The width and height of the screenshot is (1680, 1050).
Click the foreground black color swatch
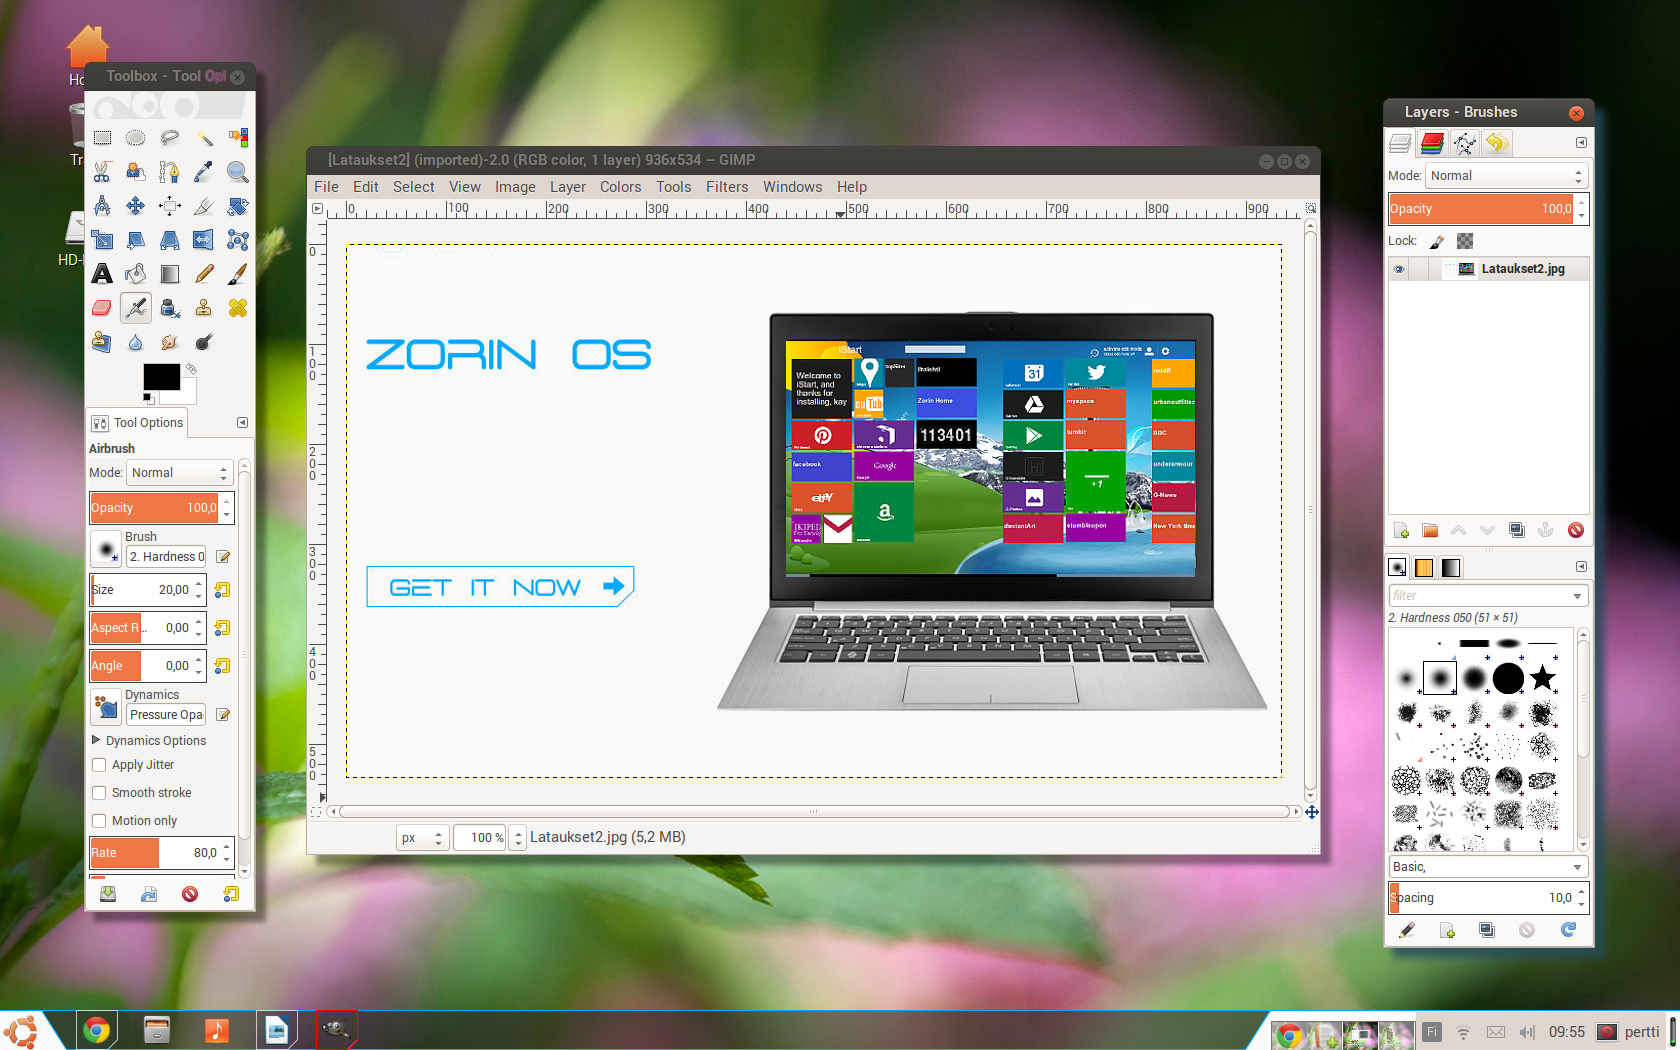pos(161,377)
